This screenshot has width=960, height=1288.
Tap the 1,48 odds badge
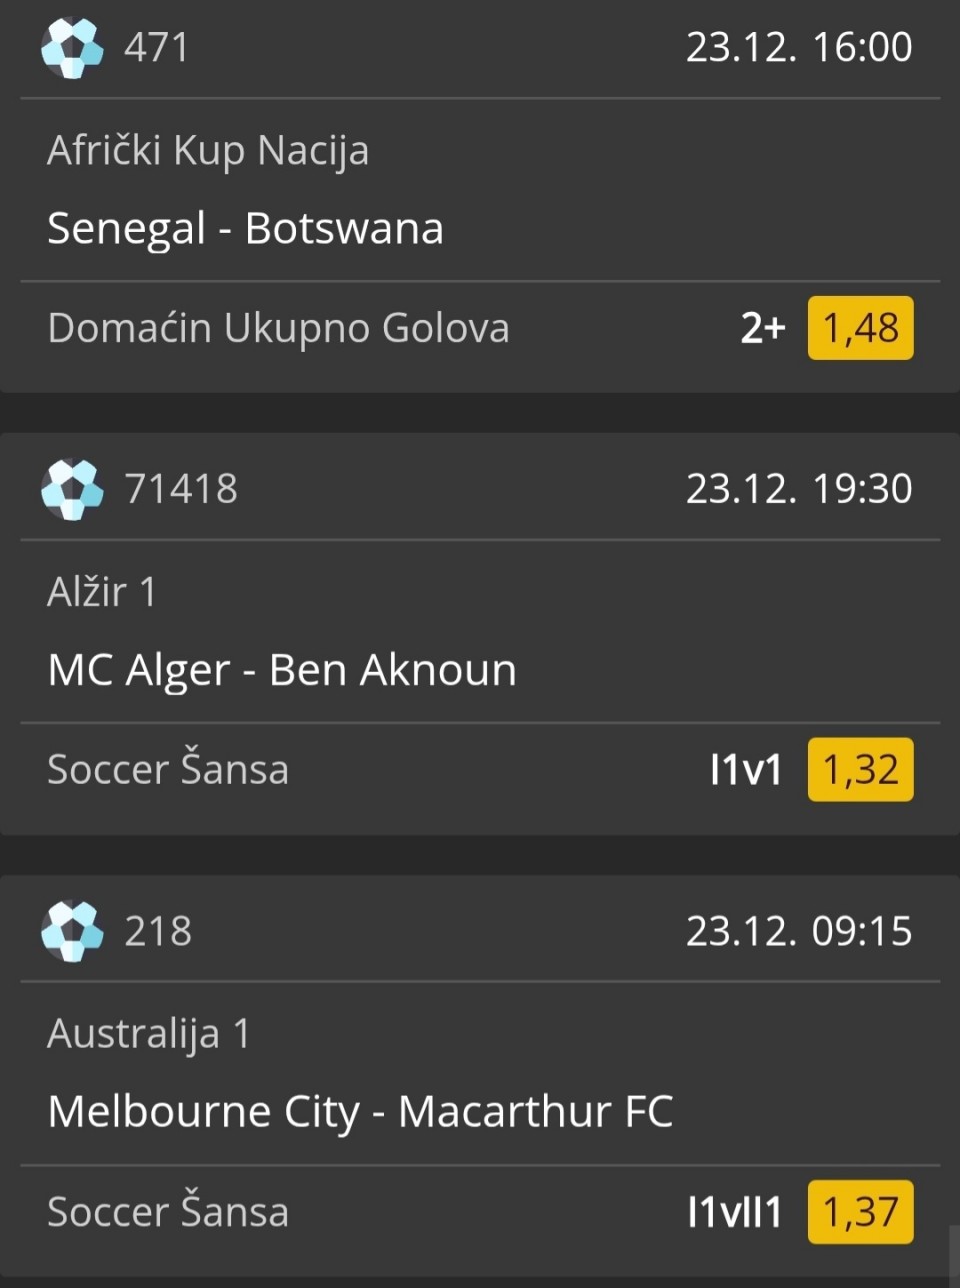[860, 328]
